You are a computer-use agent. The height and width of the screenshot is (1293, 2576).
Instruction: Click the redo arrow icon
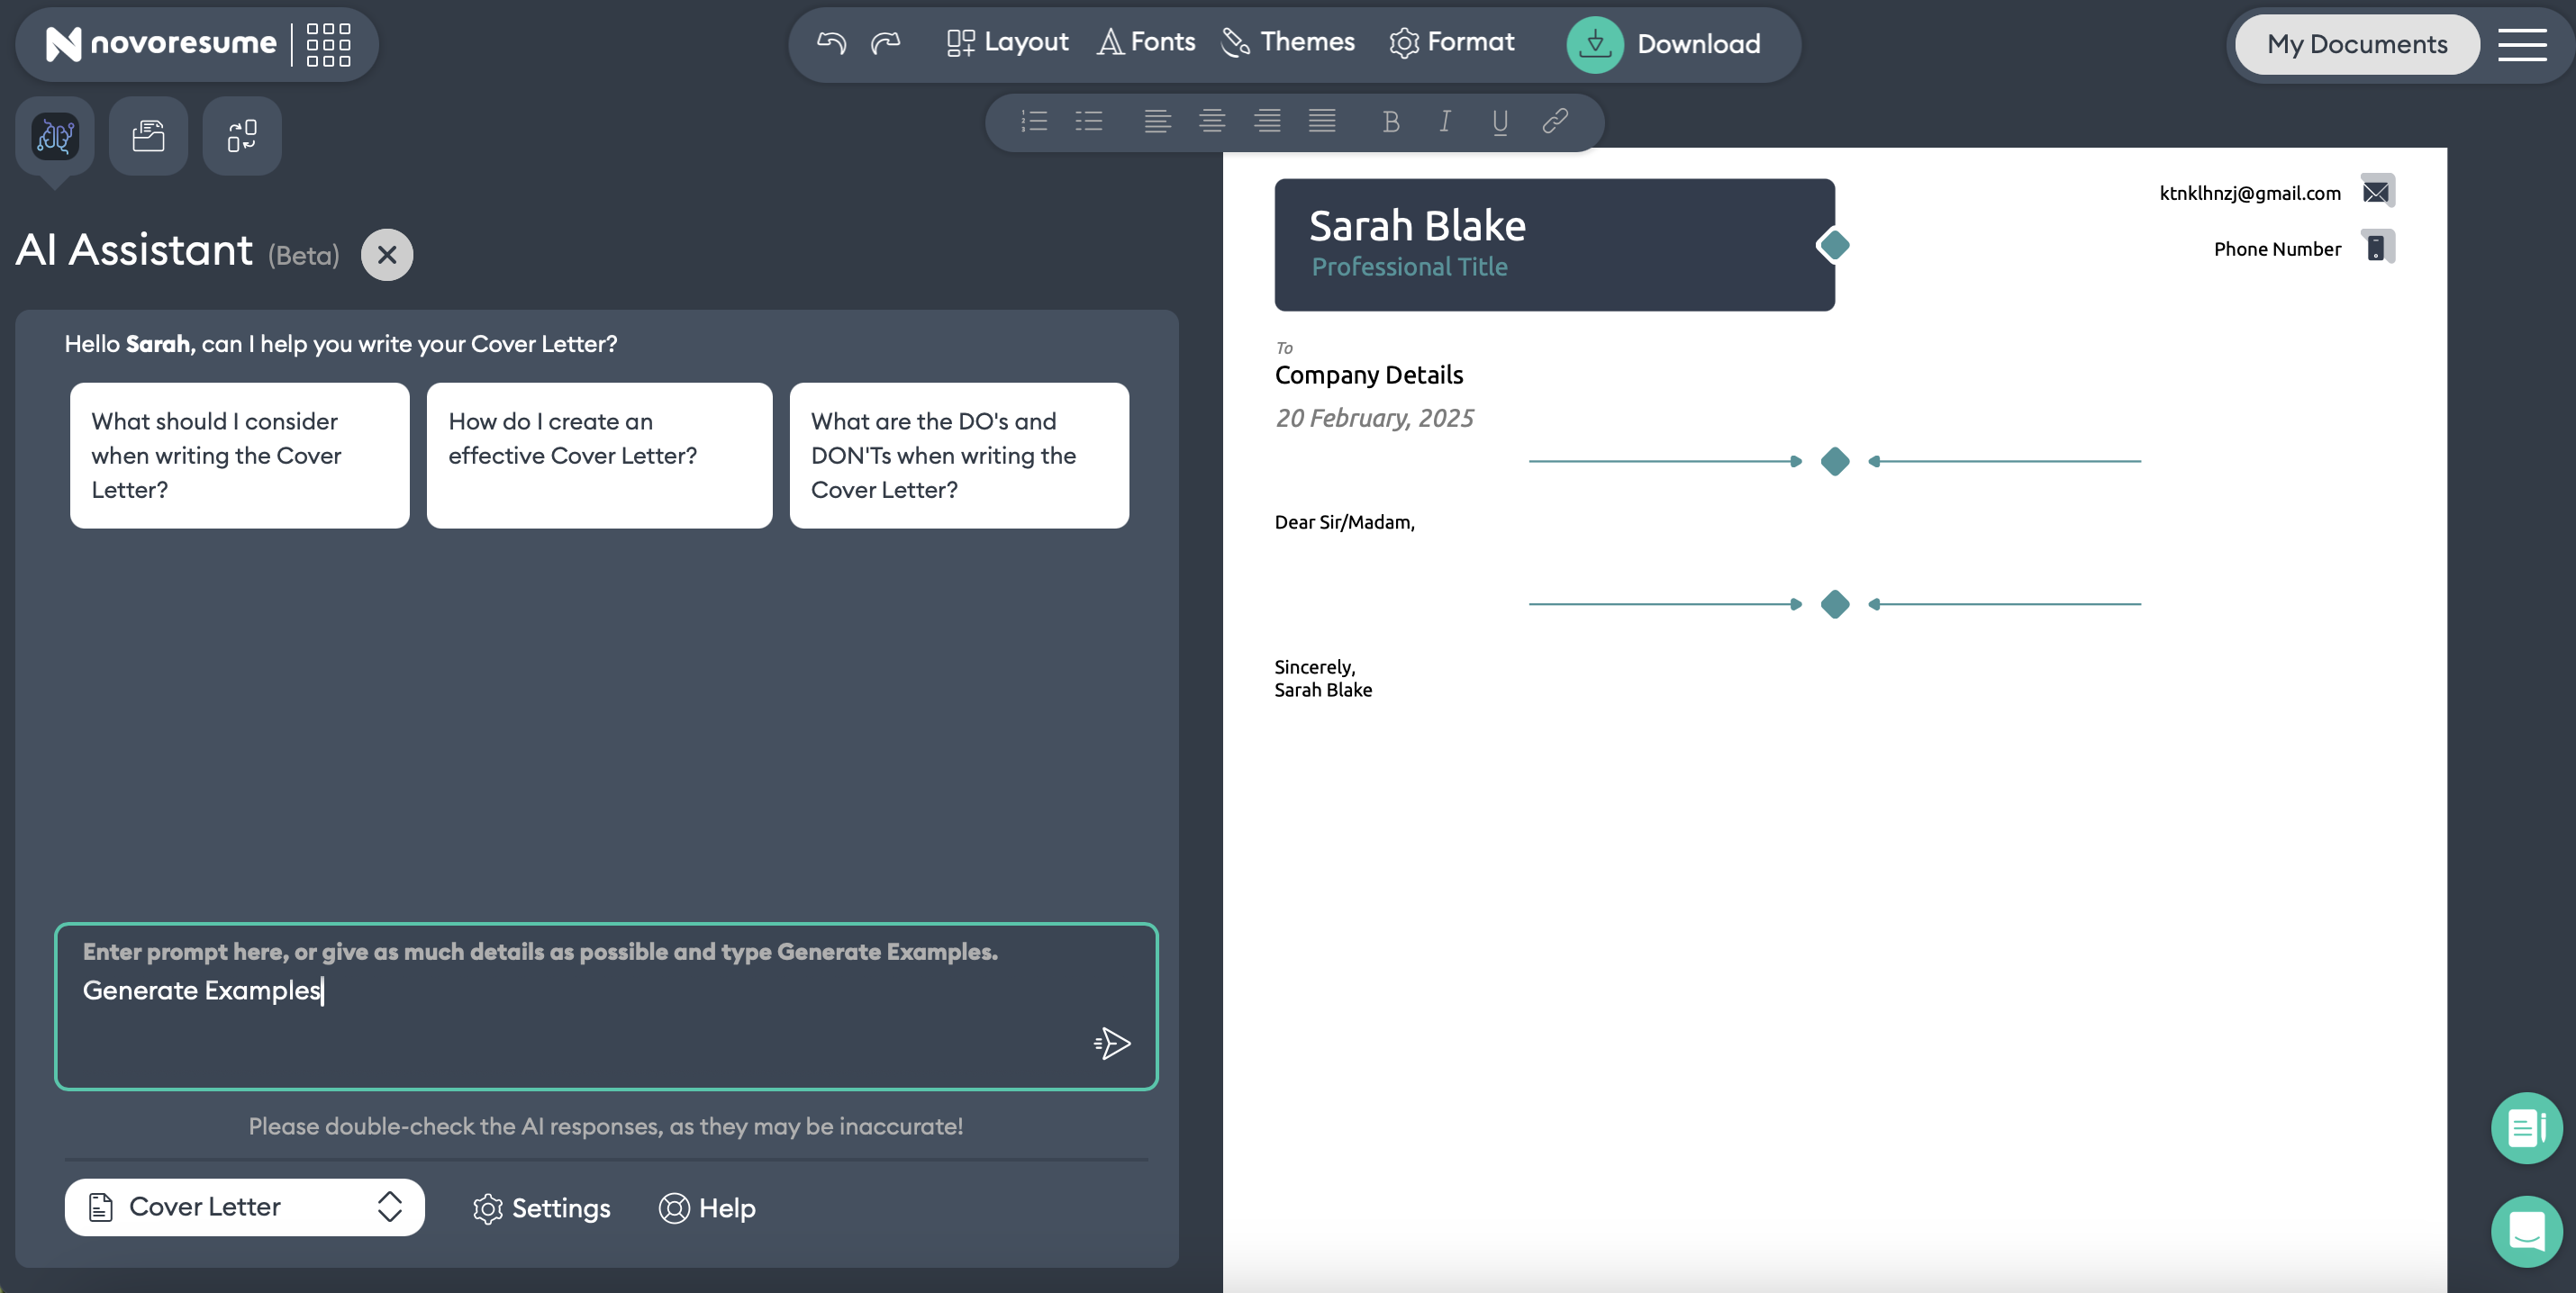885,43
